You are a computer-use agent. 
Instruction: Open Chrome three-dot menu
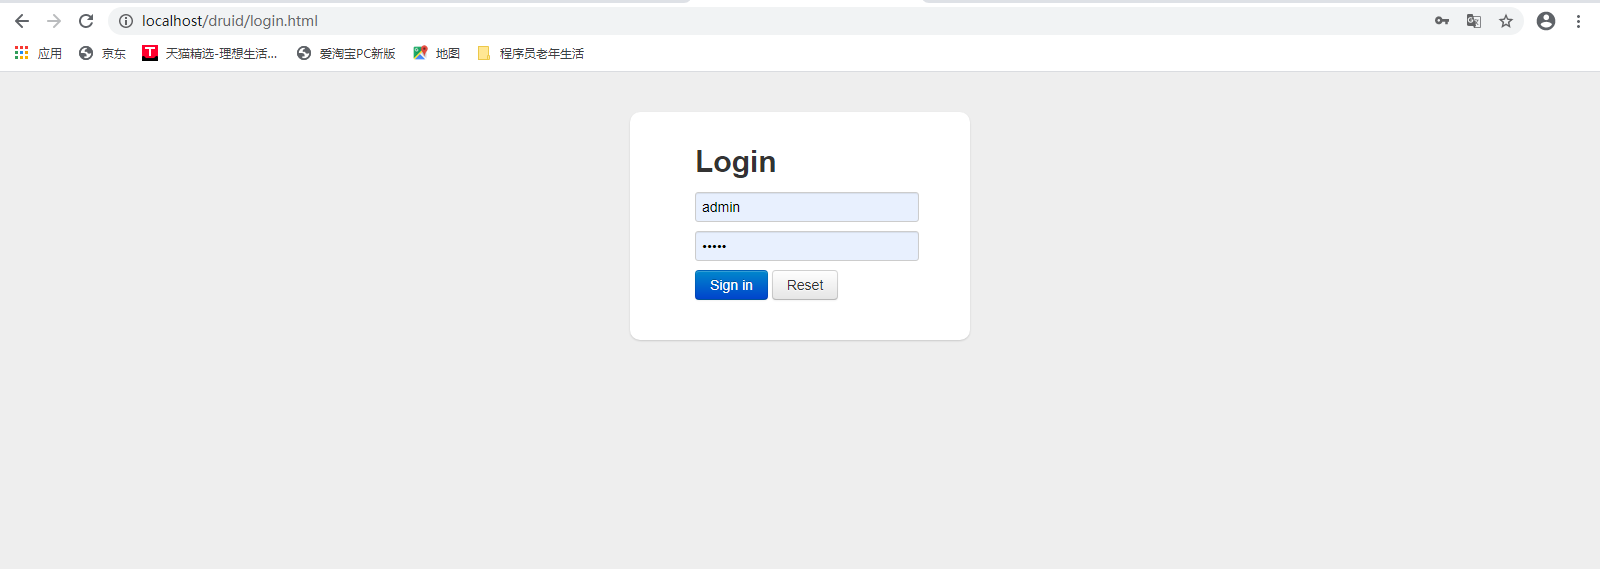[1578, 21]
